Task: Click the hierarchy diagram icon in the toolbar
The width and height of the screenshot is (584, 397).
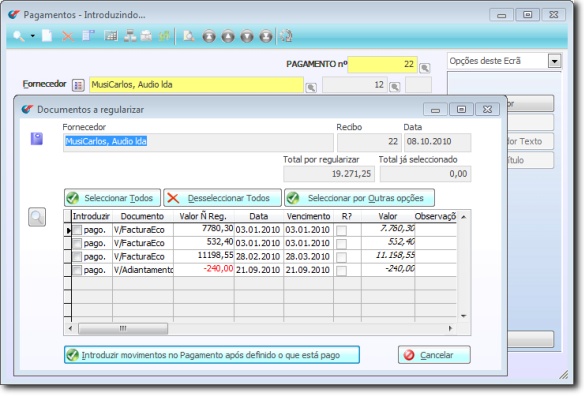Action: [130, 36]
